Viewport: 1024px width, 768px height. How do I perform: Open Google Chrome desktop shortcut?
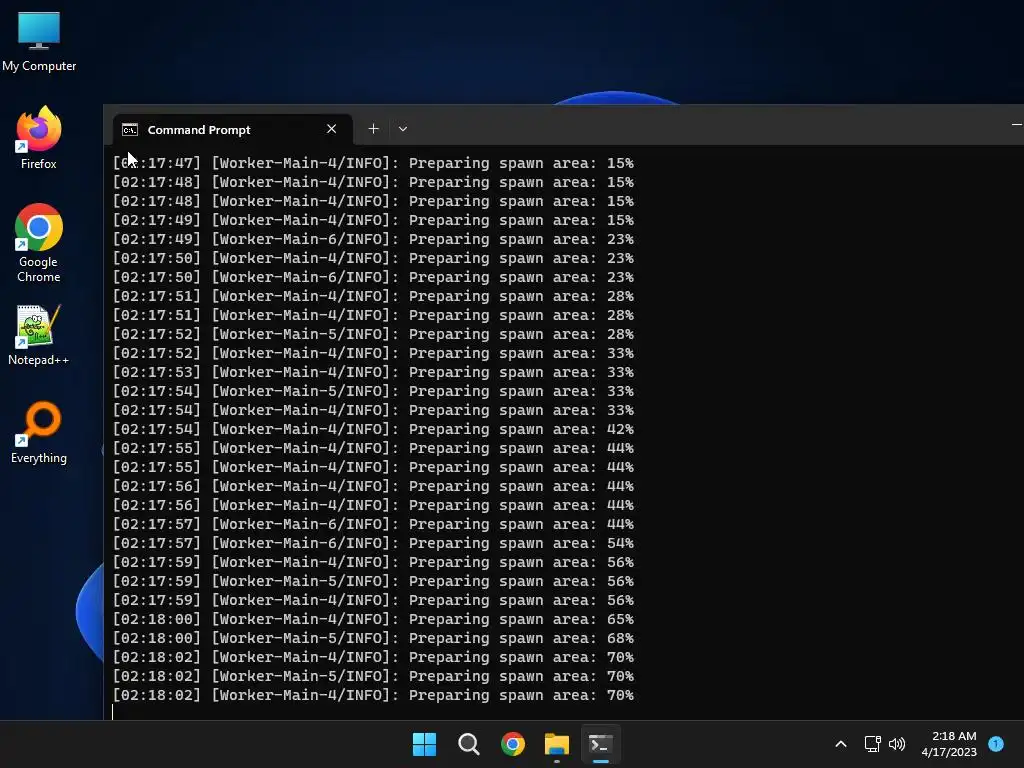[39, 243]
